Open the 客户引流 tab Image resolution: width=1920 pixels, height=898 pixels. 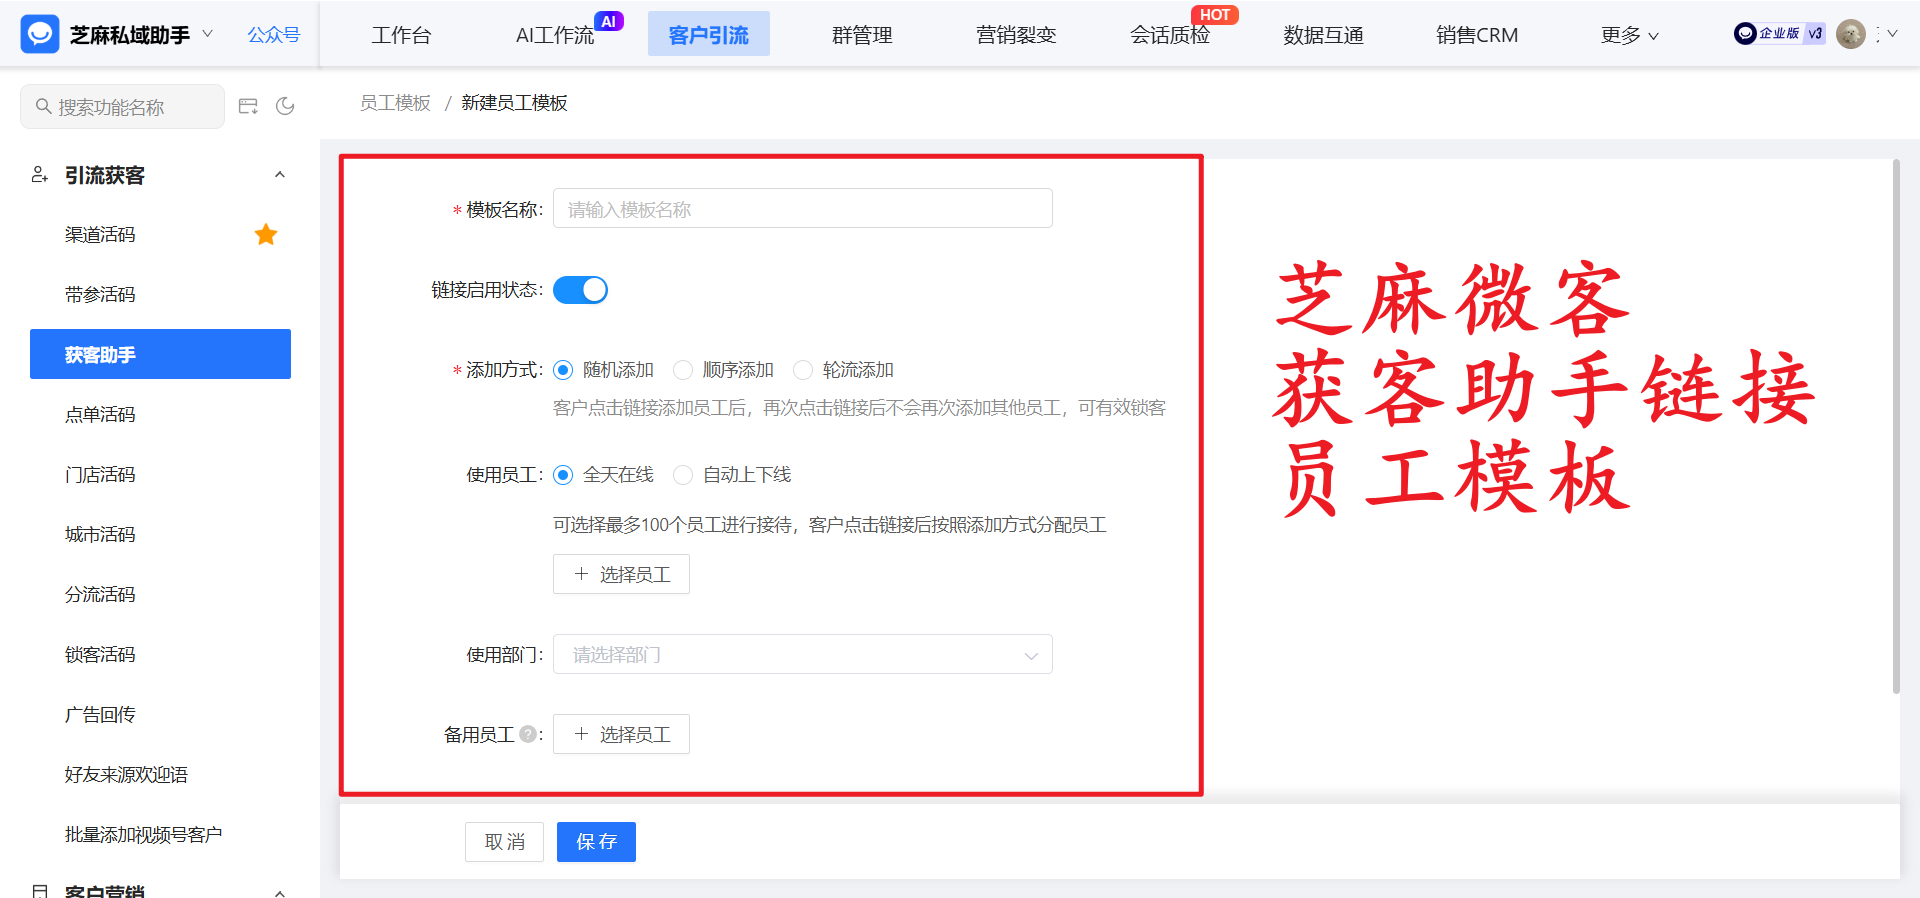pos(709,34)
